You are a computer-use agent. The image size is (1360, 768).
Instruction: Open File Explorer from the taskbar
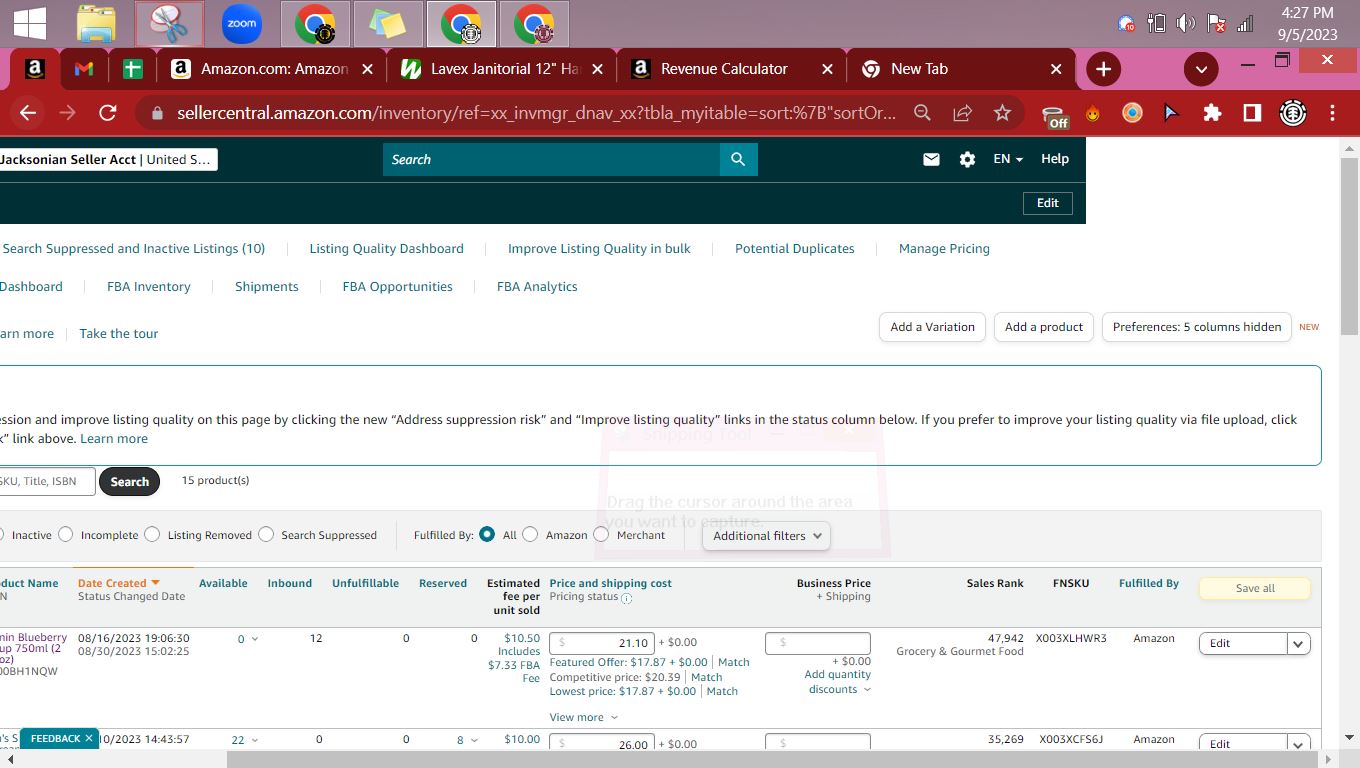(96, 23)
